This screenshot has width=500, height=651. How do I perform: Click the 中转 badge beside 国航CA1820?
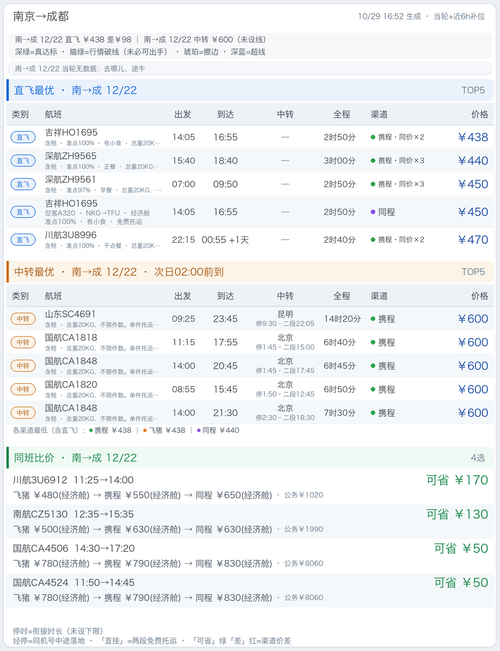click(23, 389)
